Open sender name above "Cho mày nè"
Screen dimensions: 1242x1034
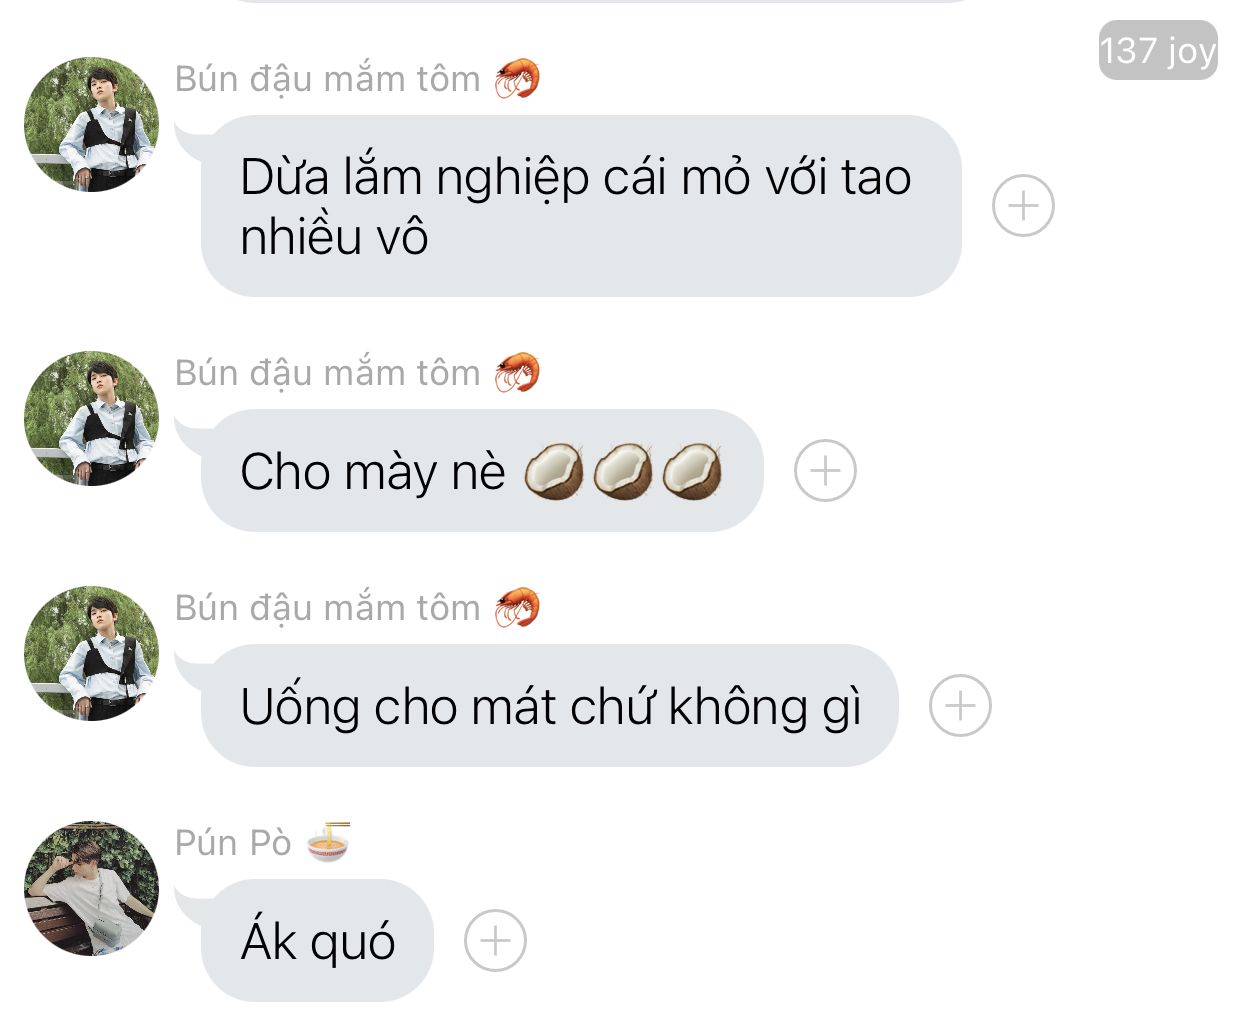328,373
